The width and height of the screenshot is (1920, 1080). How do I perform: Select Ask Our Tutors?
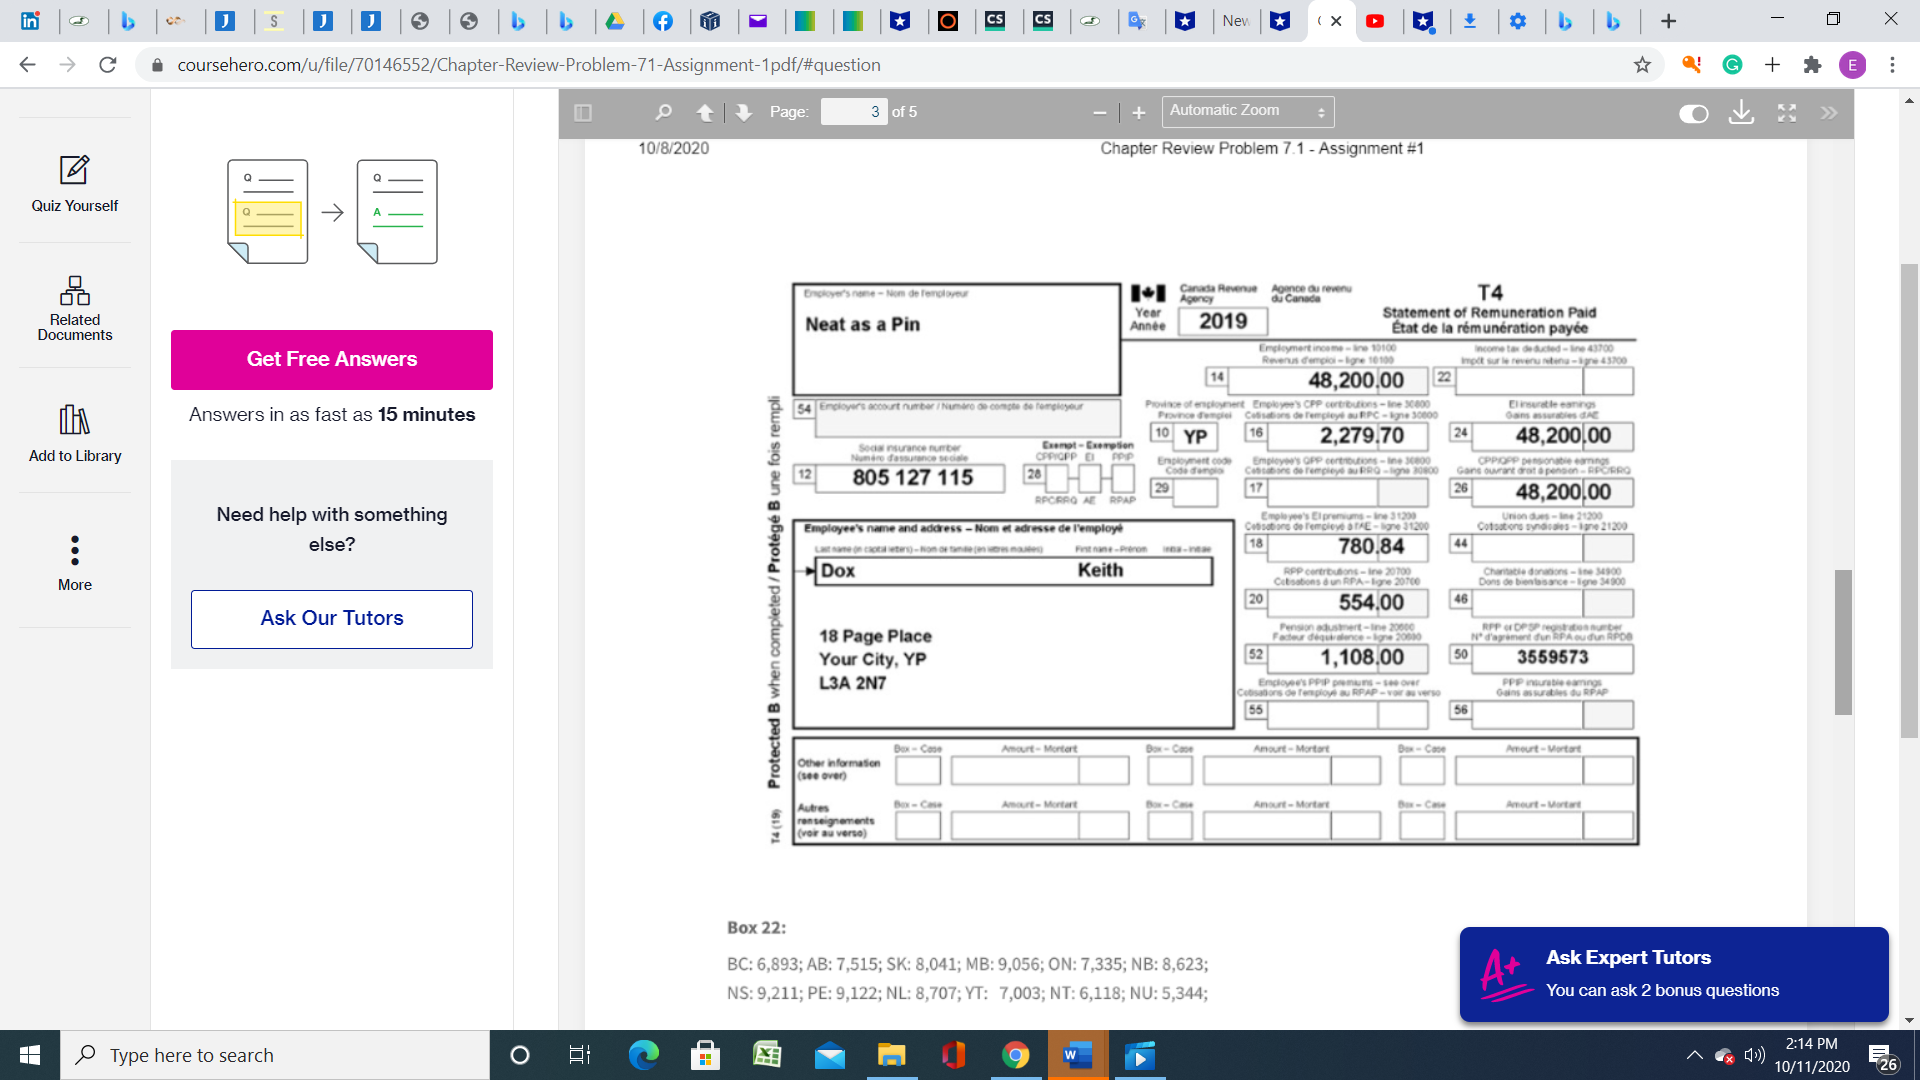(x=331, y=618)
